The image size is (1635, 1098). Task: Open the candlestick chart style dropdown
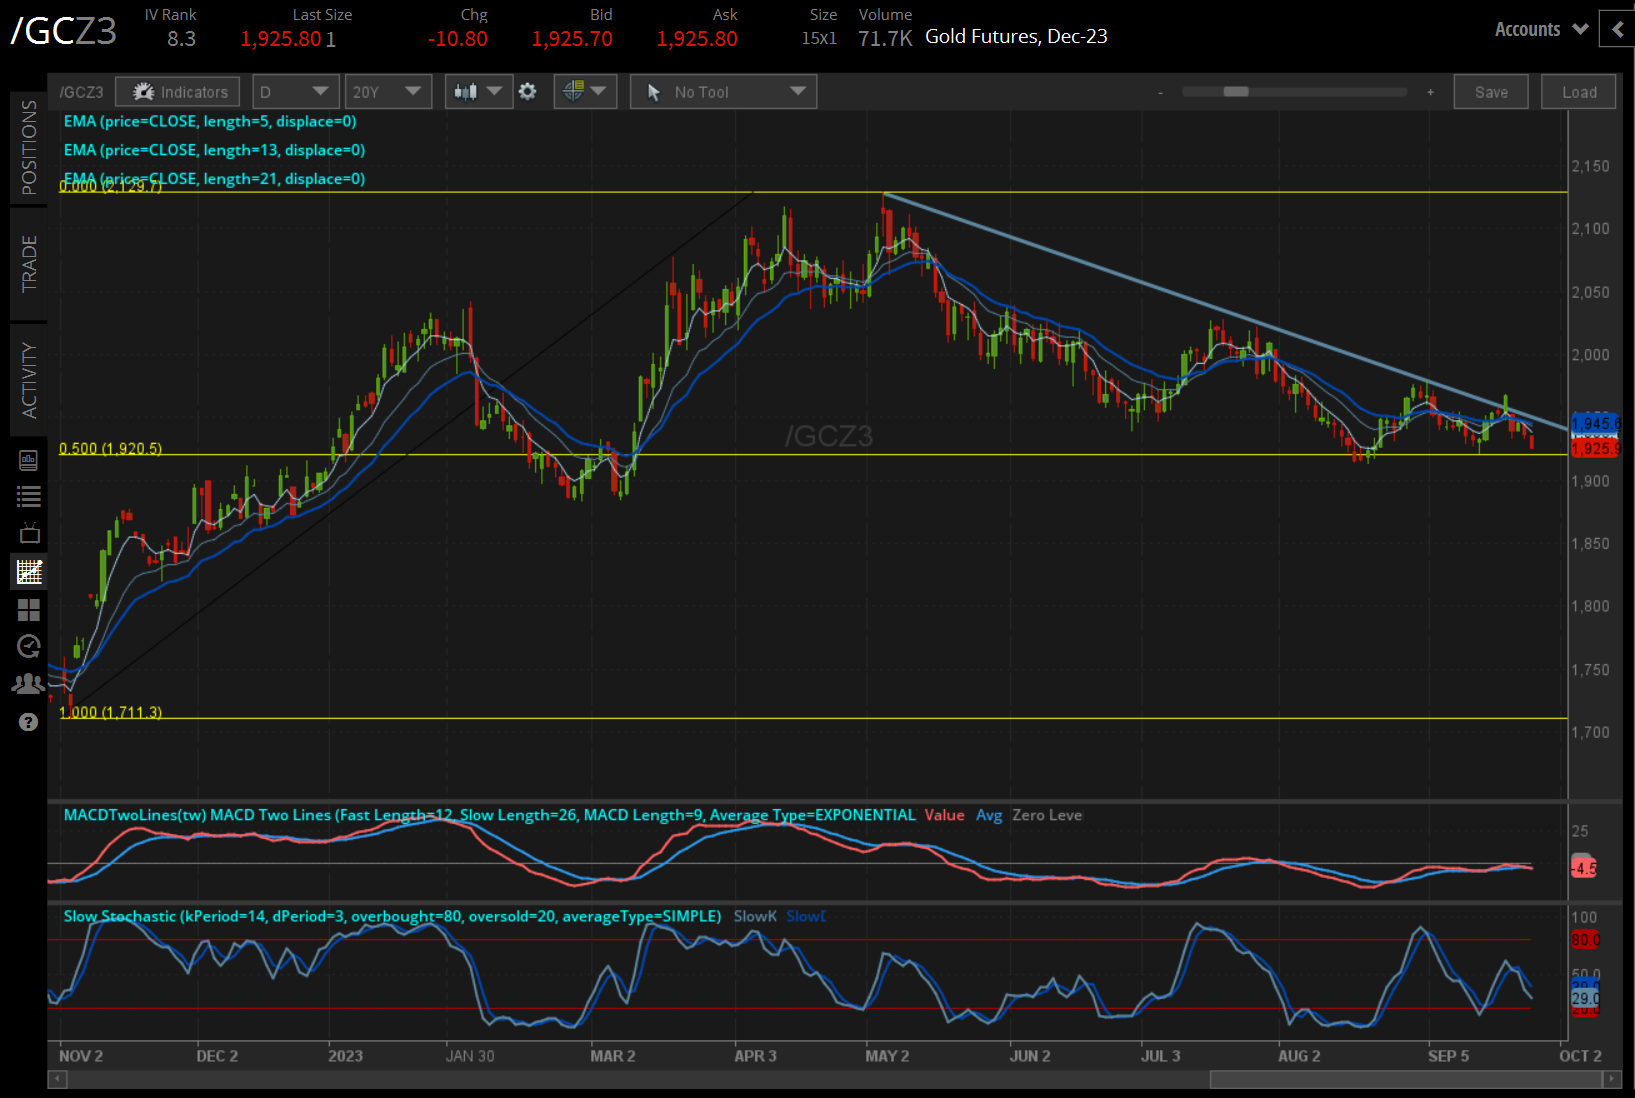[x=478, y=92]
